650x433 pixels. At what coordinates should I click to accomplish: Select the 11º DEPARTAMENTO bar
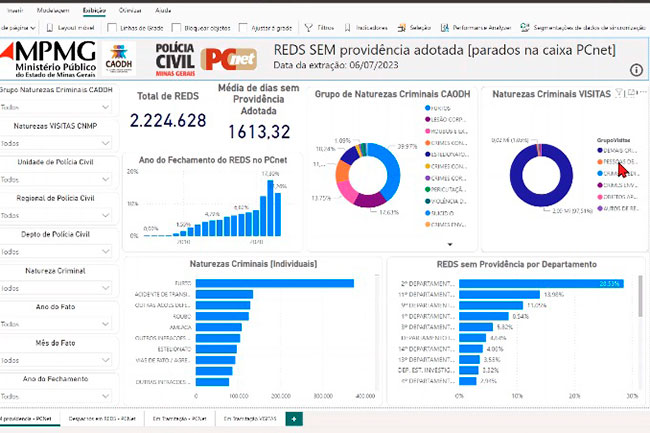tap(499, 295)
